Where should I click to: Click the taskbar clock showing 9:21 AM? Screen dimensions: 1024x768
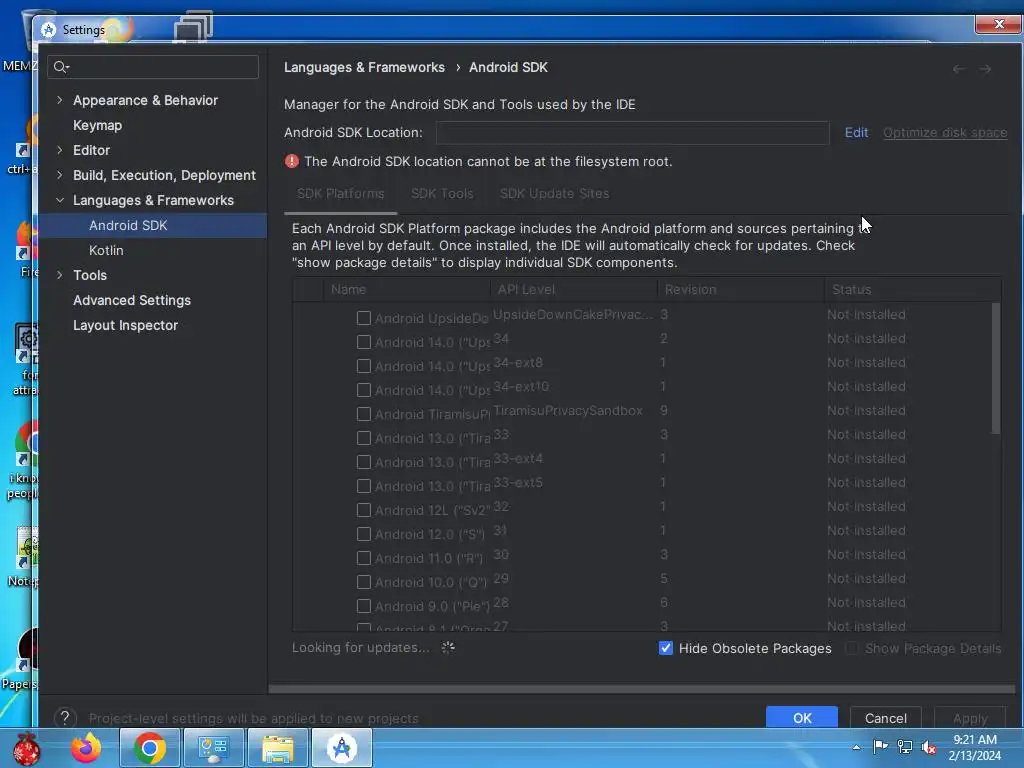[x=974, y=747]
